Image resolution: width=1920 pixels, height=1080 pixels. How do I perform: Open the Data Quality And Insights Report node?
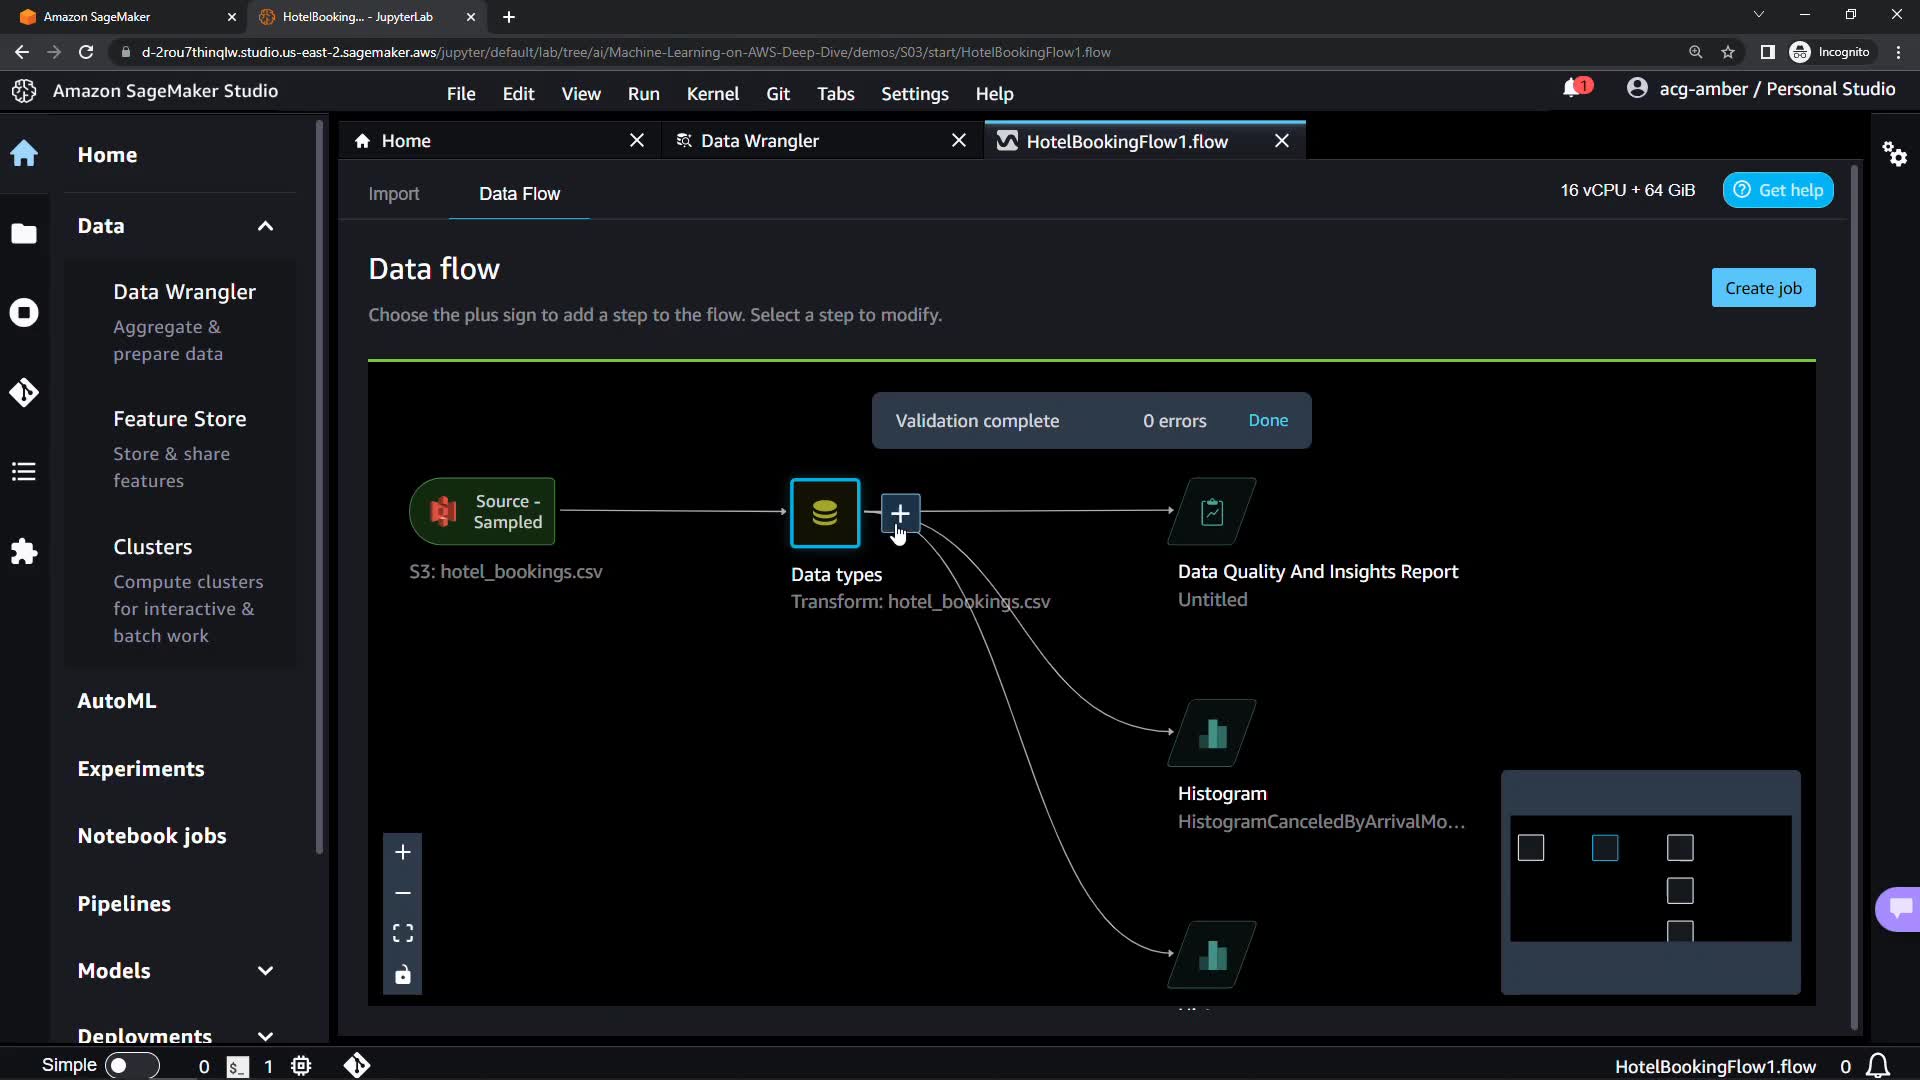point(1212,512)
